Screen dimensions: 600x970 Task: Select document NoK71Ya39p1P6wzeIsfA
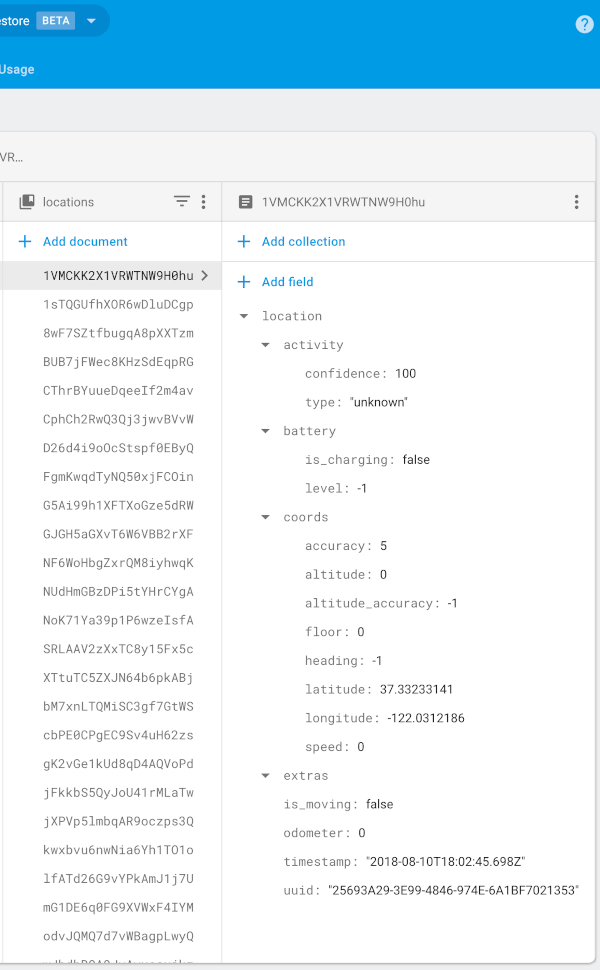pyautogui.click(x=118, y=620)
